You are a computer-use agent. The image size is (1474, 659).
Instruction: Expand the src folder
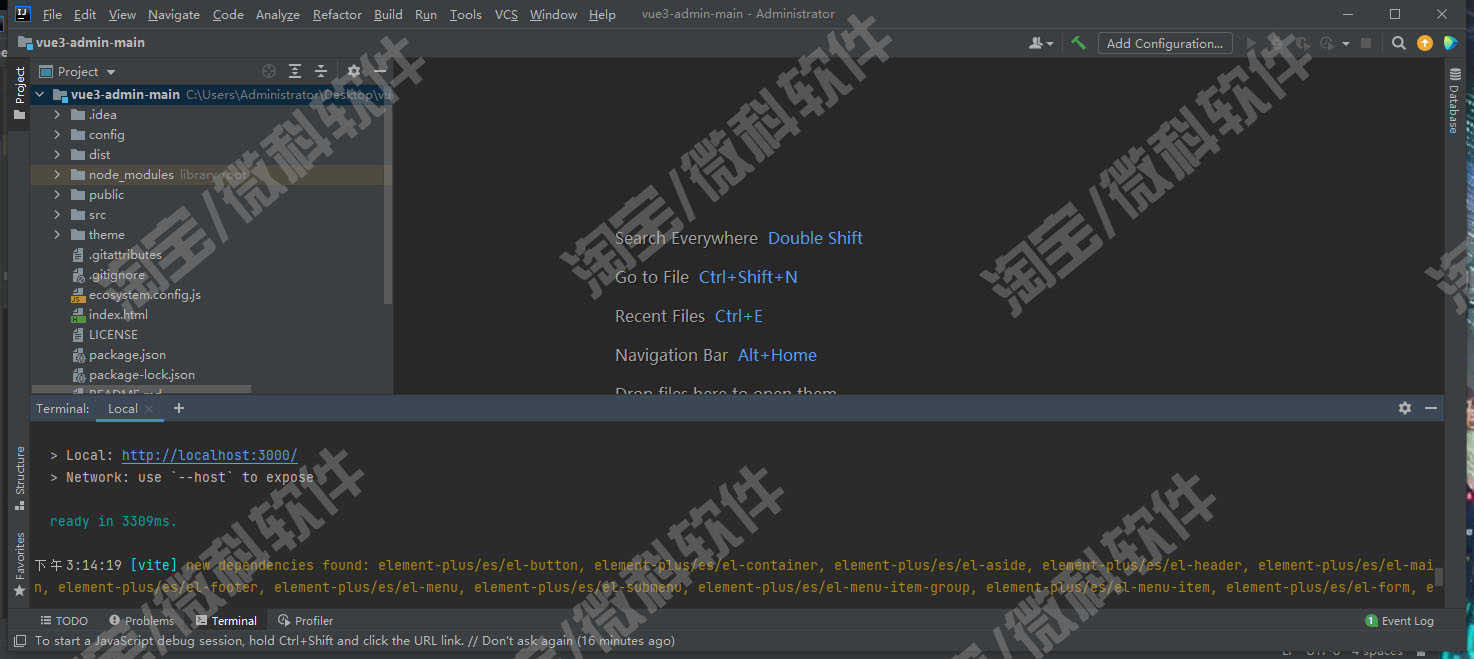click(x=57, y=214)
